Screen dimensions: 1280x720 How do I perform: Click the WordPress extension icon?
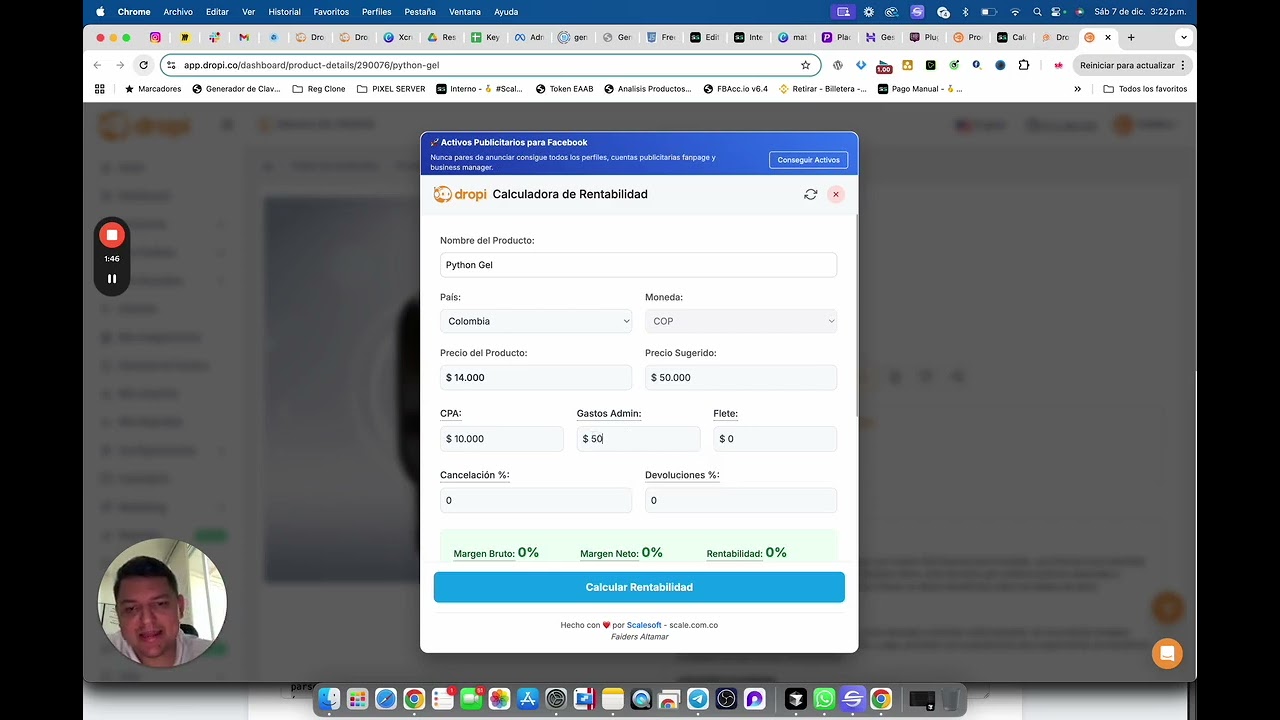click(x=837, y=65)
